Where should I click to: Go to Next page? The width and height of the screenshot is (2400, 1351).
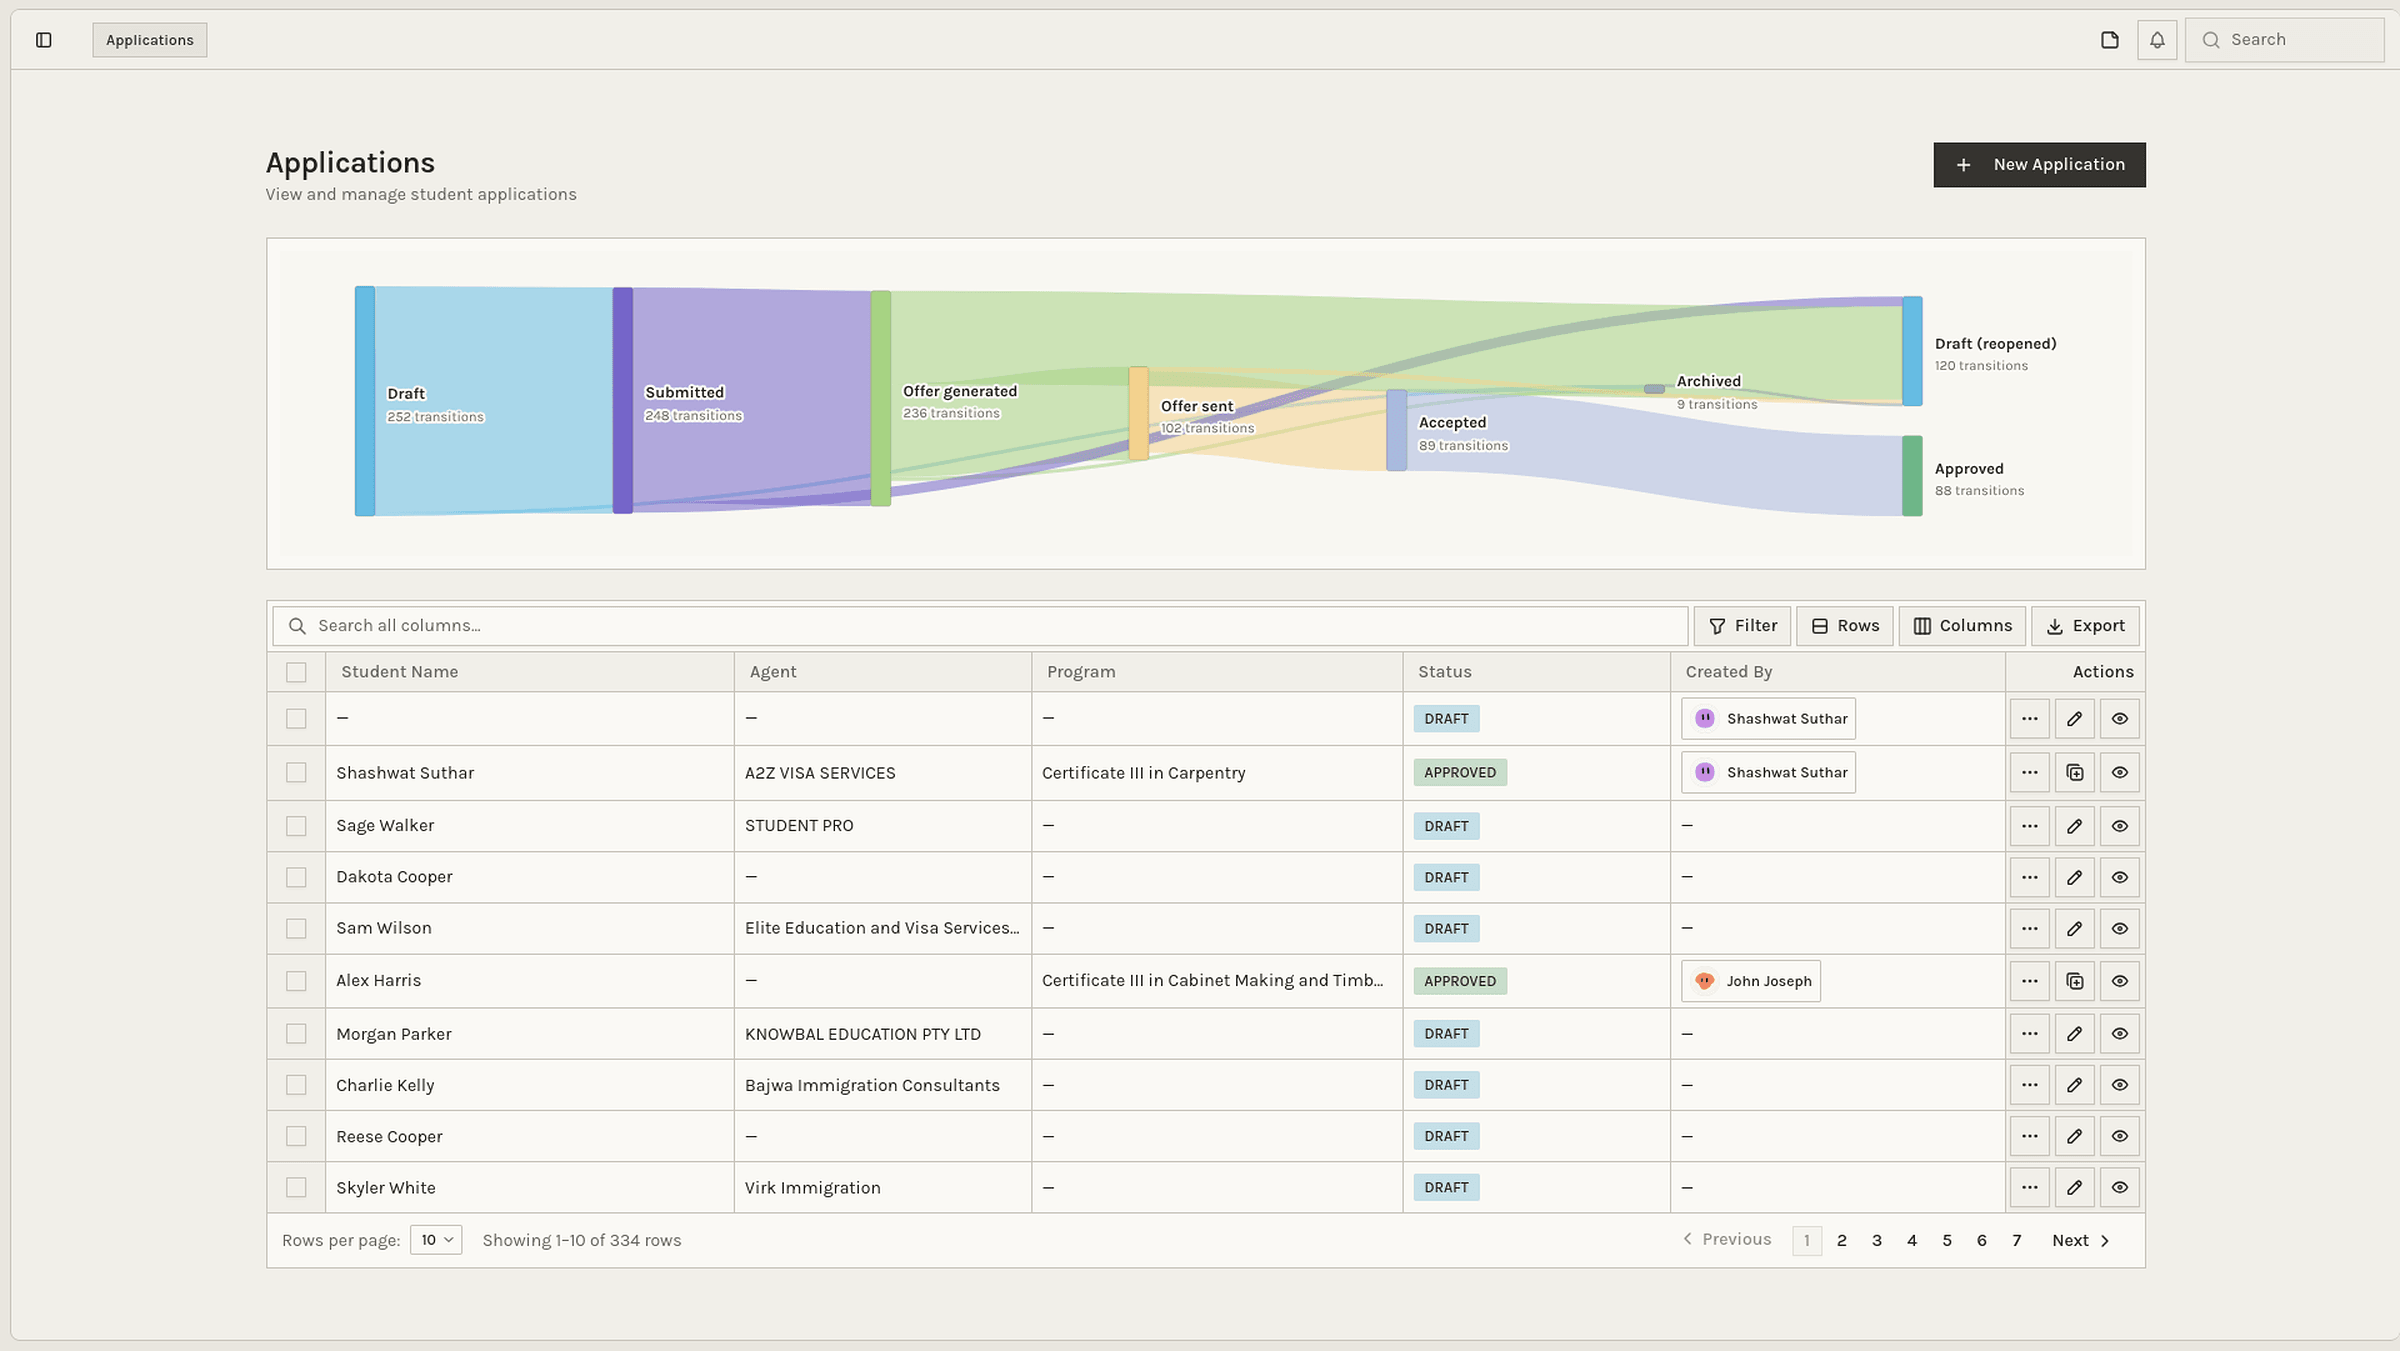pos(2080,1240)
